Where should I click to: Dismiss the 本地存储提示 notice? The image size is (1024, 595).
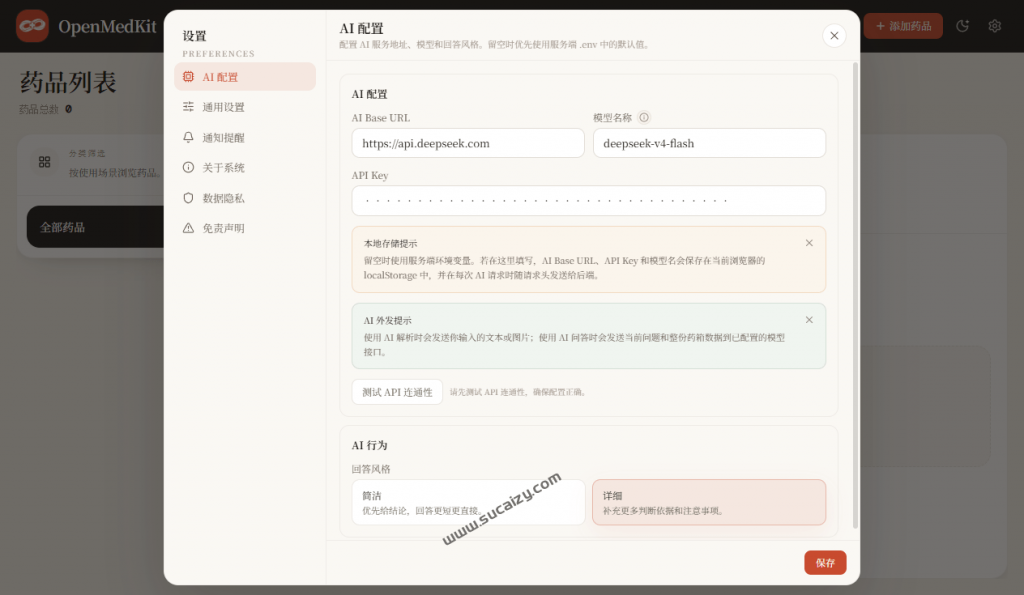[809, 243]
